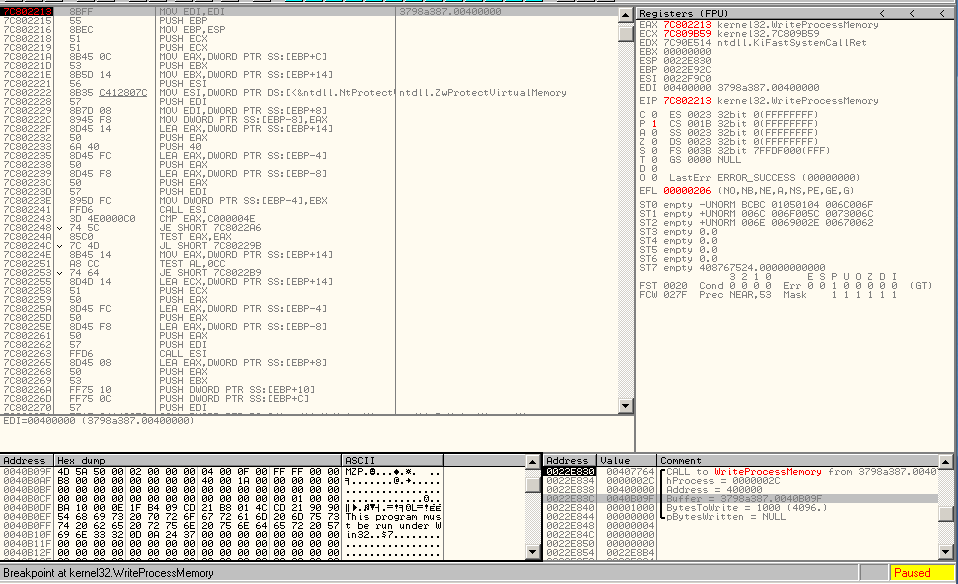Image resolution: width=958 pixels, height=584 pixels.
Task: Select the EAX register value 7C802213
Action: [x=687, y=25]
